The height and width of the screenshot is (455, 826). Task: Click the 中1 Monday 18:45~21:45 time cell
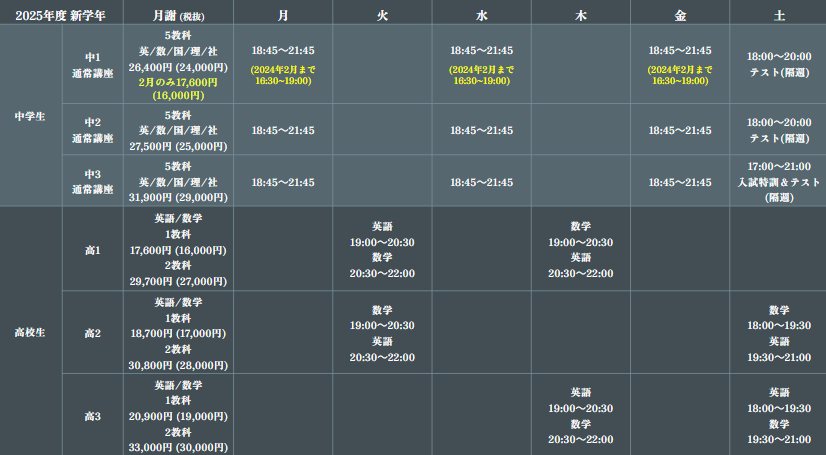282,50
